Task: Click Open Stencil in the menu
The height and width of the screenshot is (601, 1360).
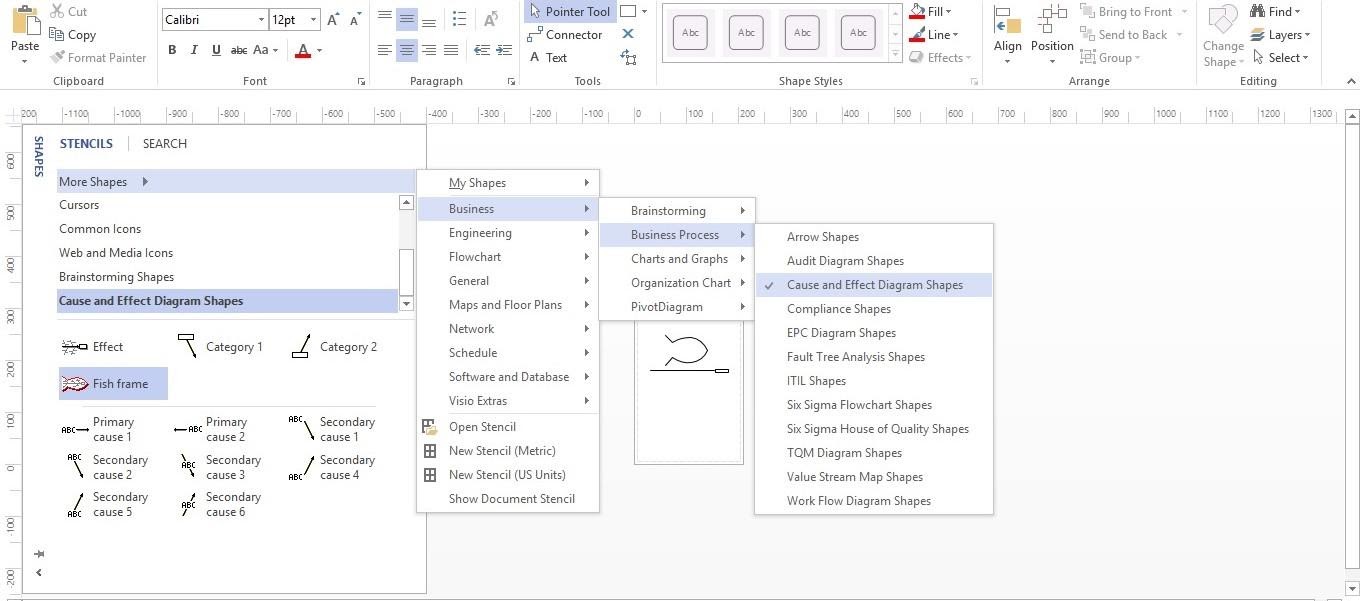Action: 482,426
